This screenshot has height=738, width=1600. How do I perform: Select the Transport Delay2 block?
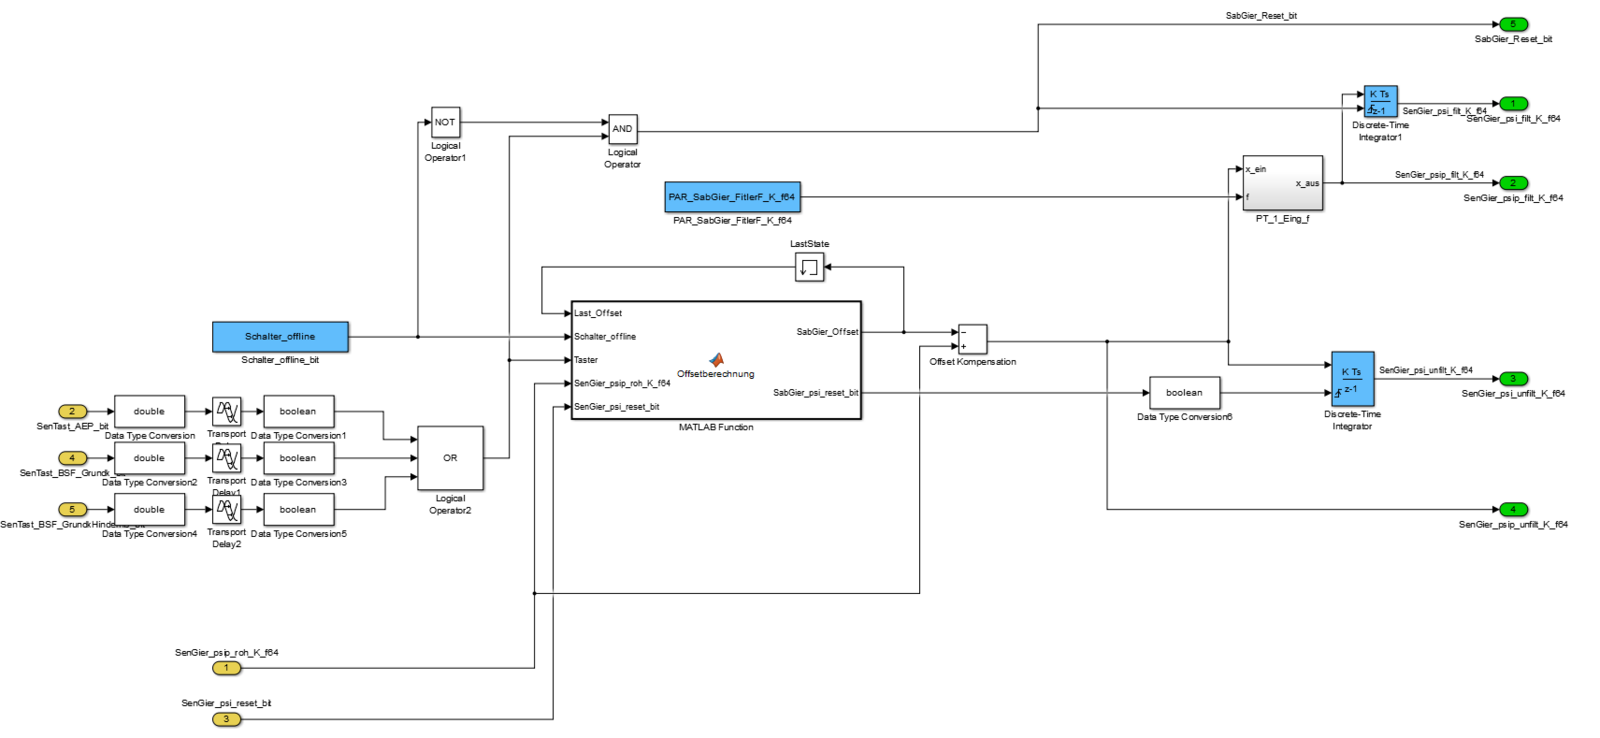(x=227, y=510)
